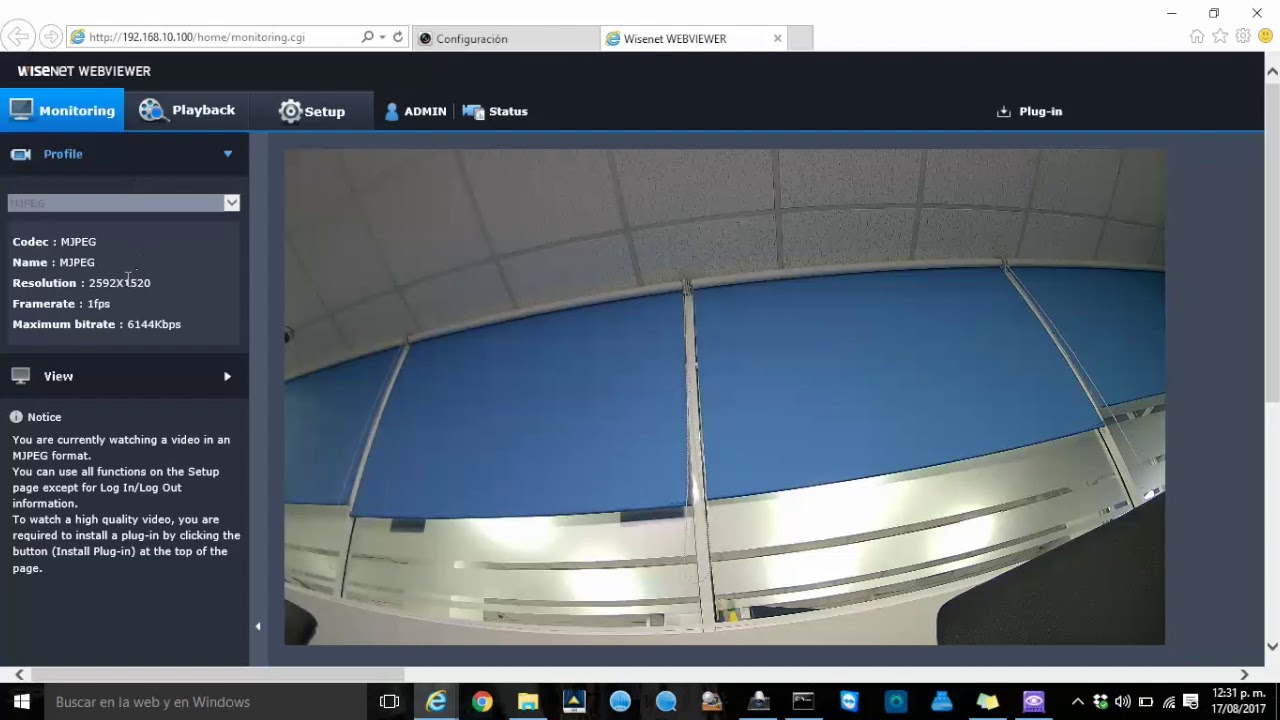The height and width of the screenshot is (720, 1280).
Task: Click the camera live video feed
Action: (724, 397)
